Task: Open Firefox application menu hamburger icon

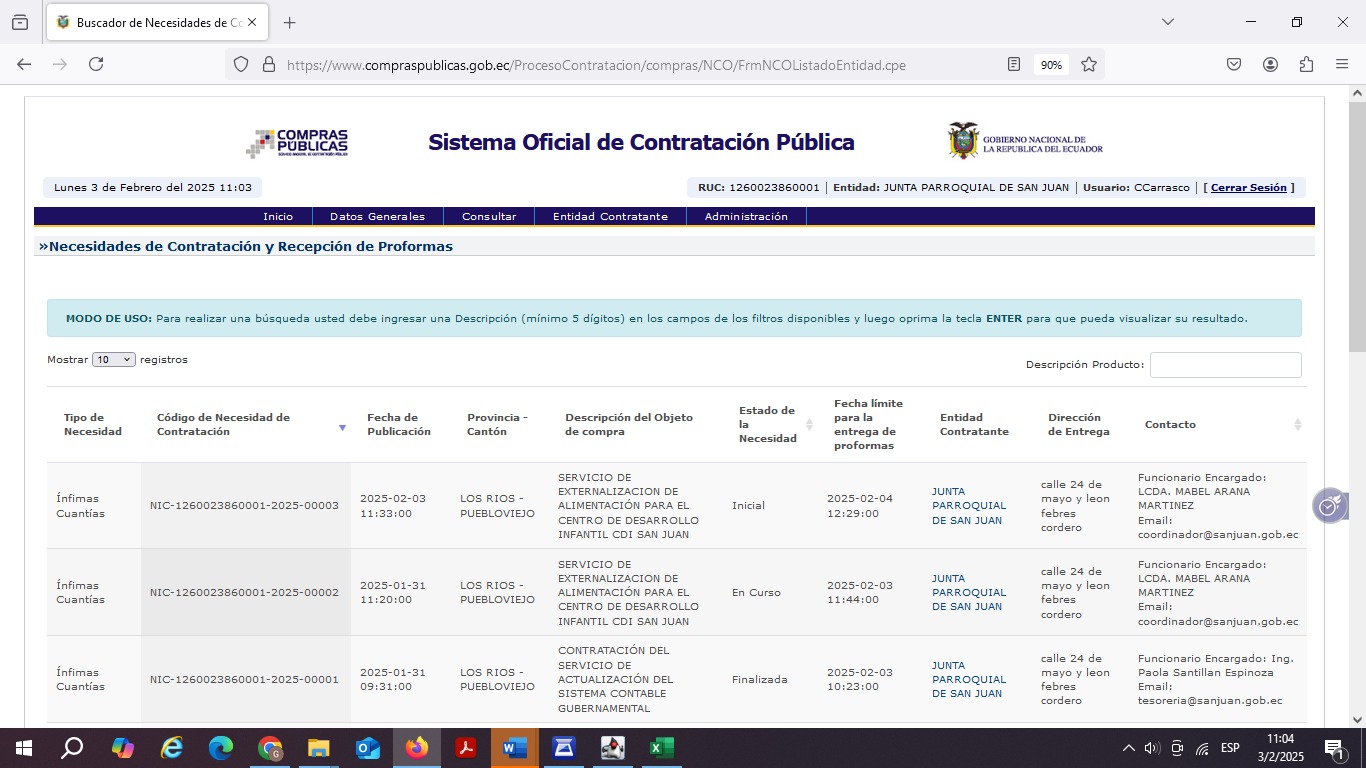Action: (1342, 64)
